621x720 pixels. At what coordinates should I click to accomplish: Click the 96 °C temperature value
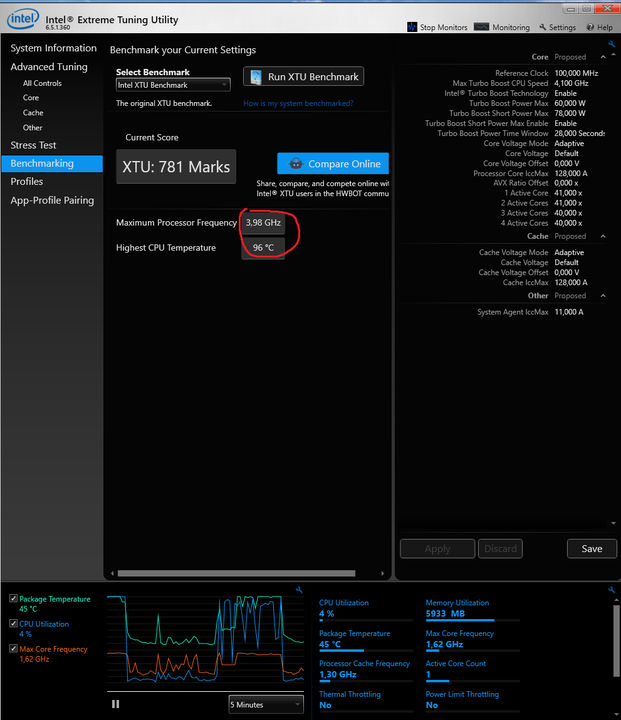263,248
